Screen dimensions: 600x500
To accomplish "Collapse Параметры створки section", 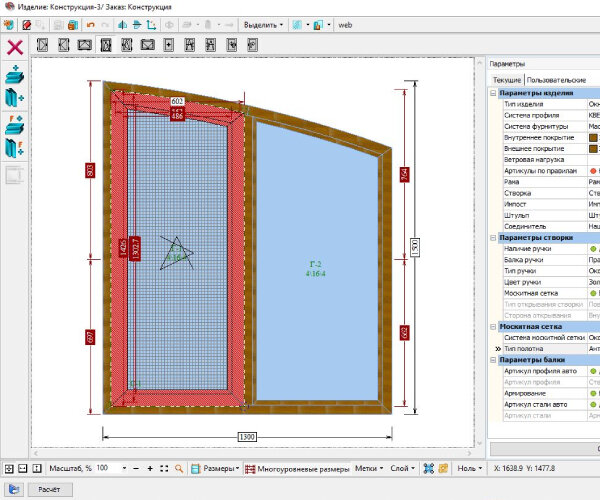I will pos(493,238).
